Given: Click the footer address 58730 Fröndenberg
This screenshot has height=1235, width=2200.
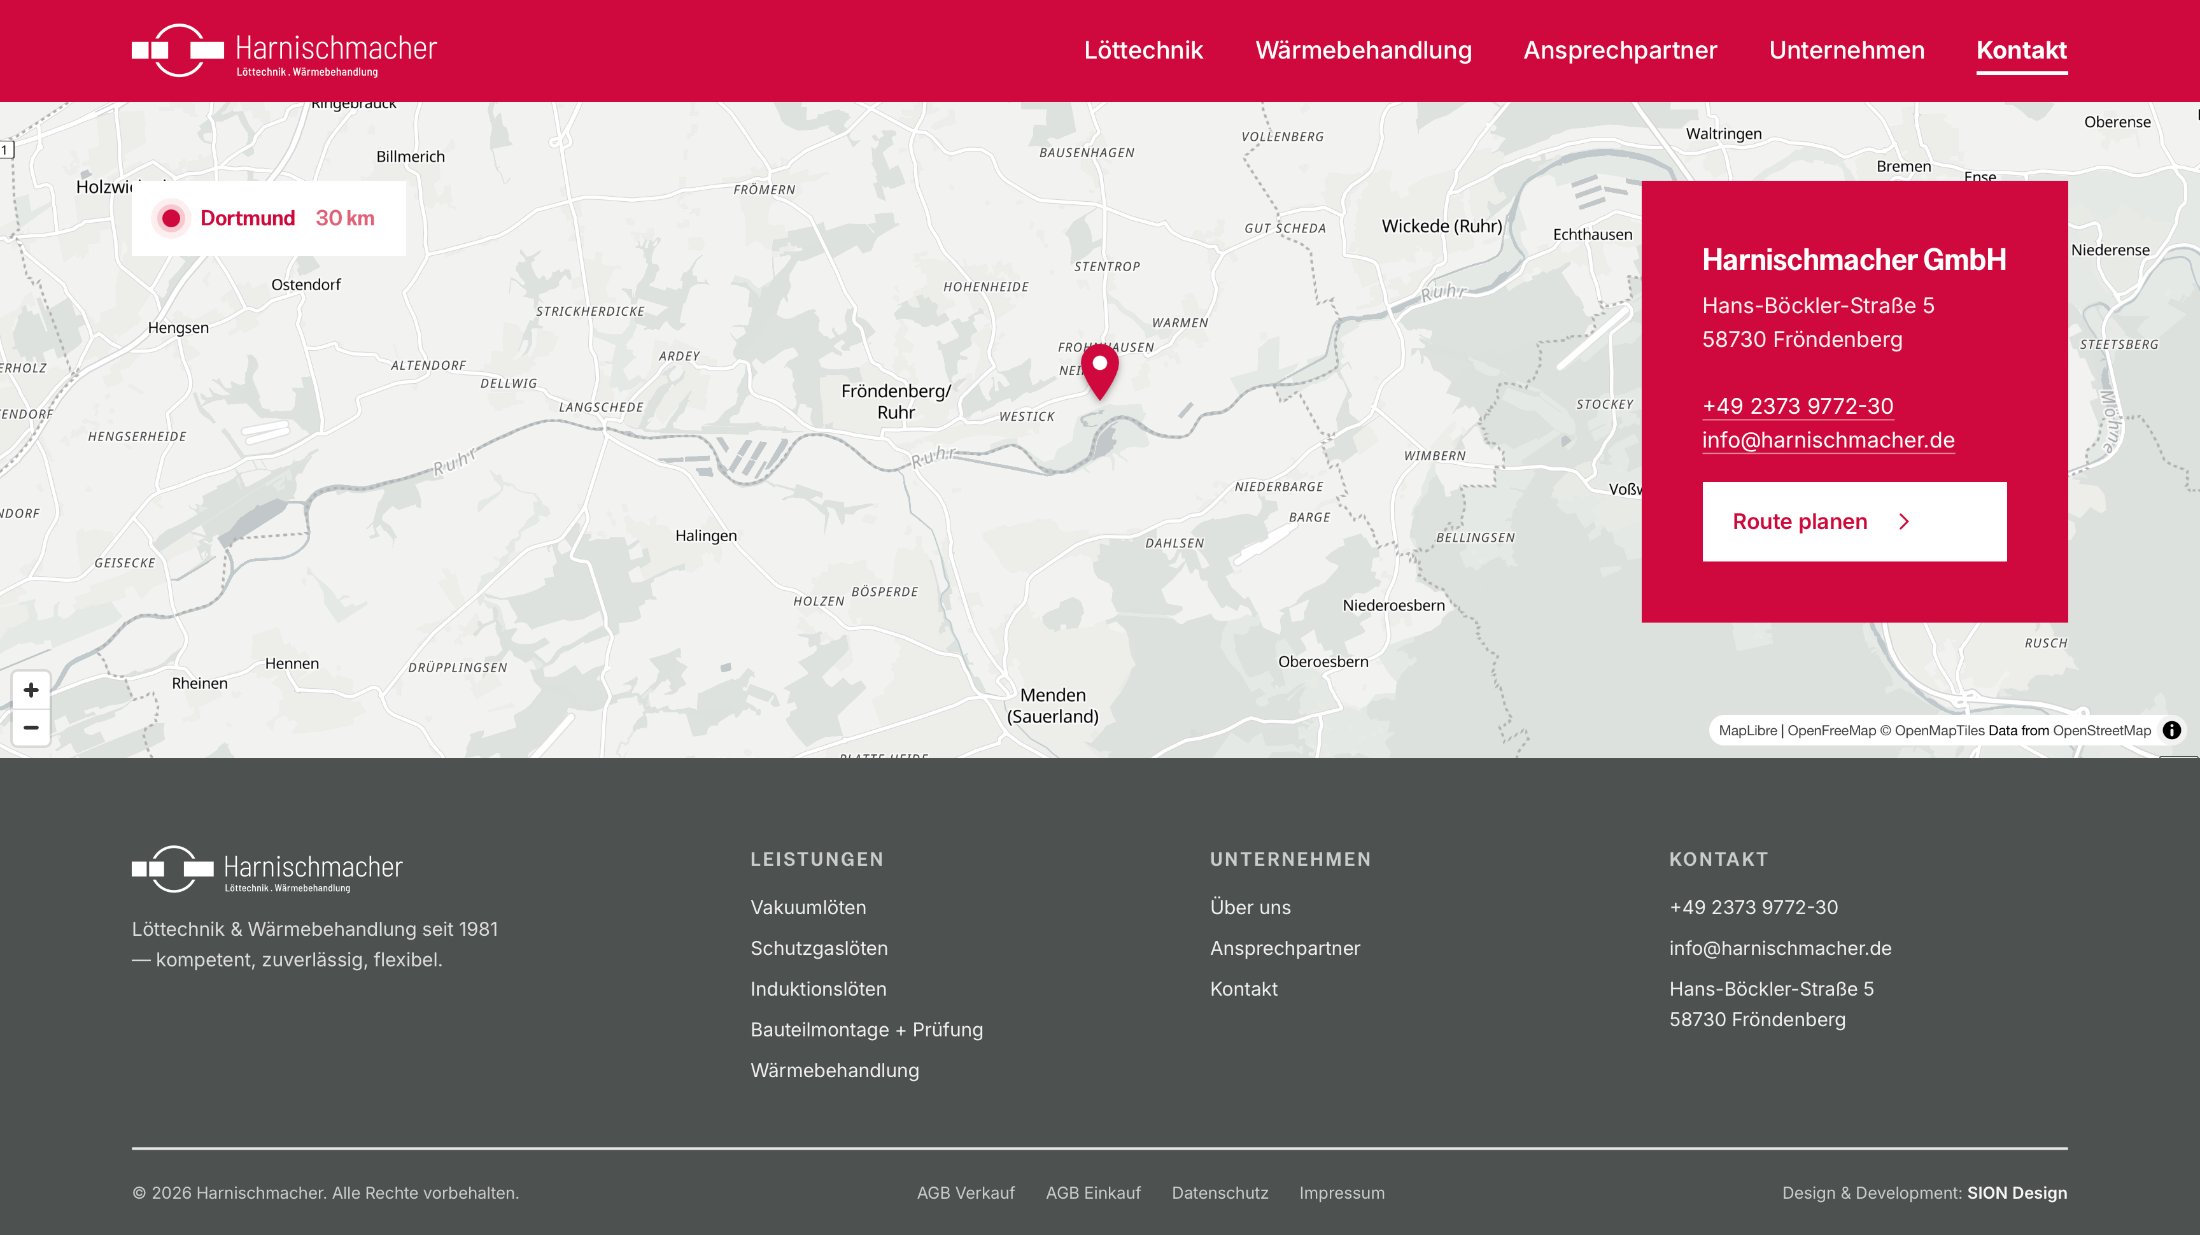Looking at the screenshot, I should pyautogui.click(x=1757, y=1019).
